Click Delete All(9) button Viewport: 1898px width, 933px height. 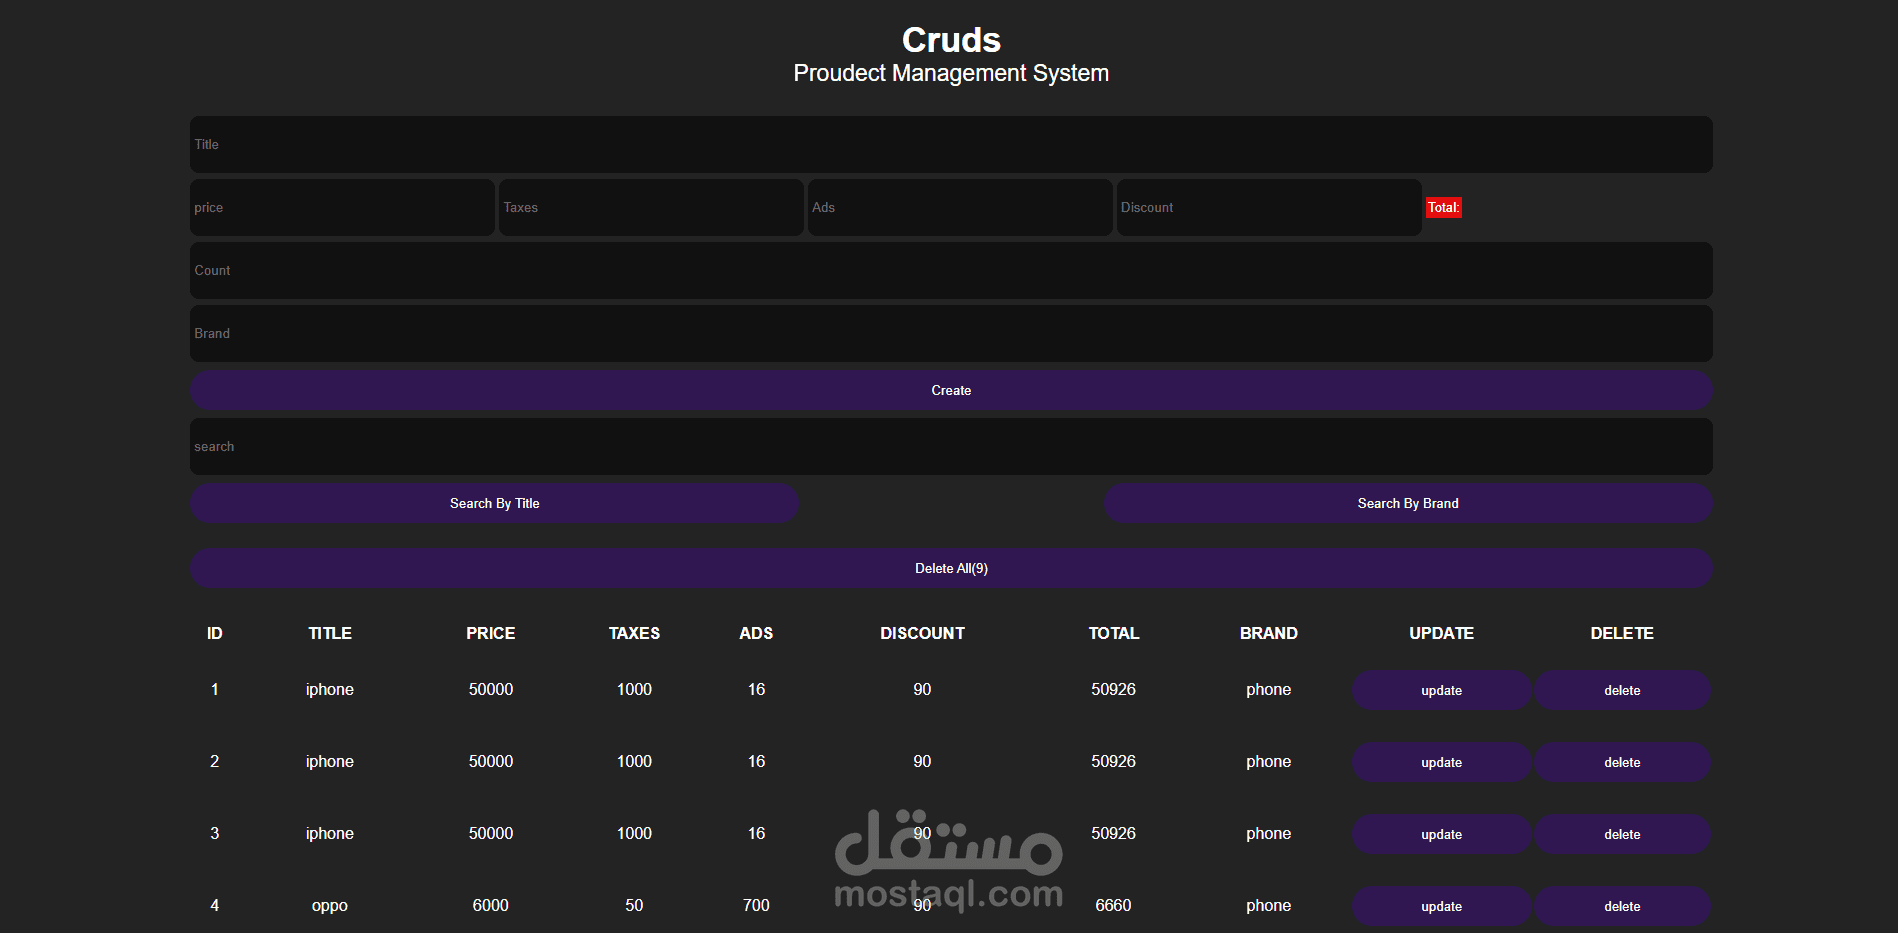[950, 567]
